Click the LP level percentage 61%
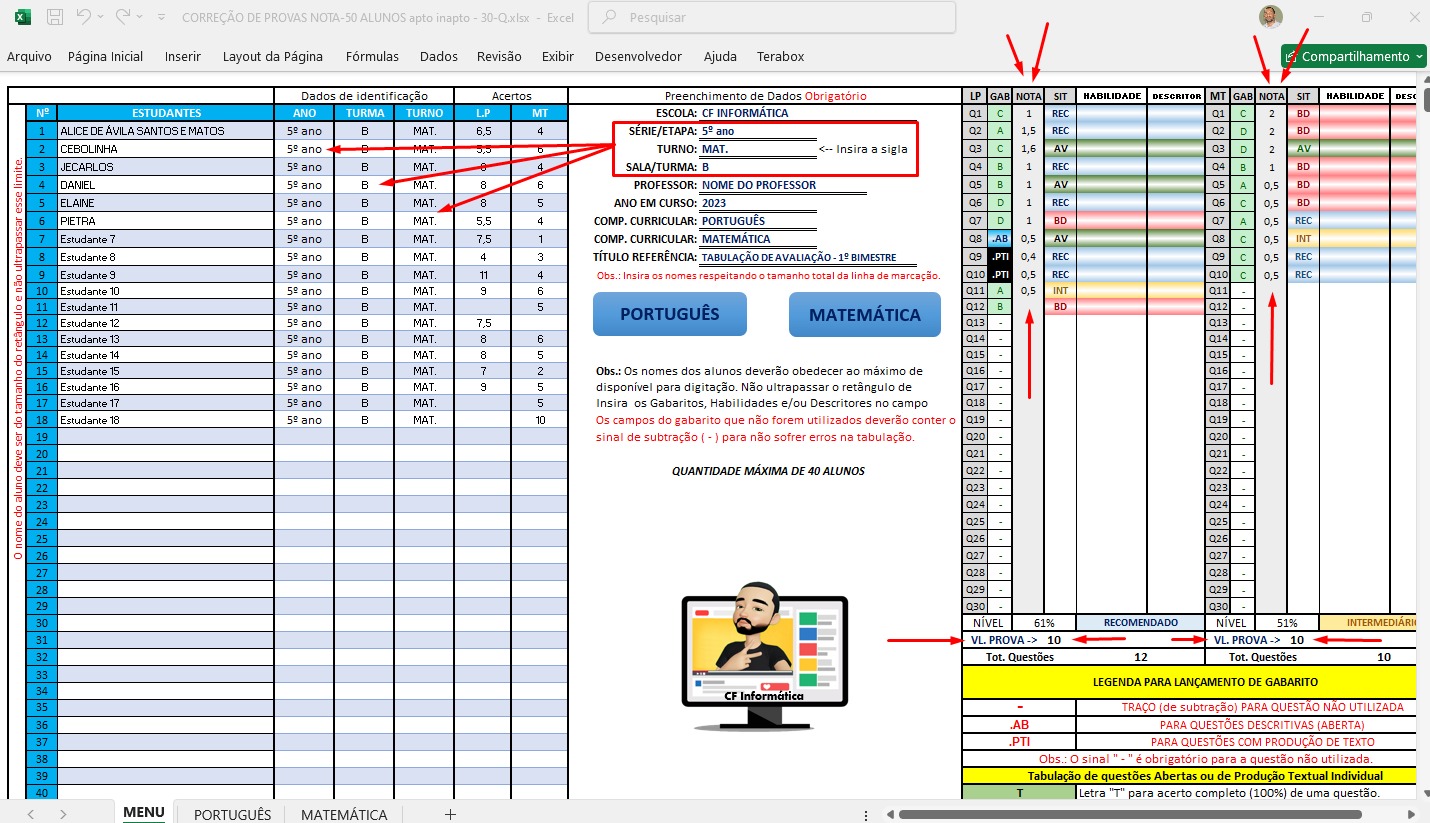This screenshot has width=1430, height=823. tap(1044, 622)
